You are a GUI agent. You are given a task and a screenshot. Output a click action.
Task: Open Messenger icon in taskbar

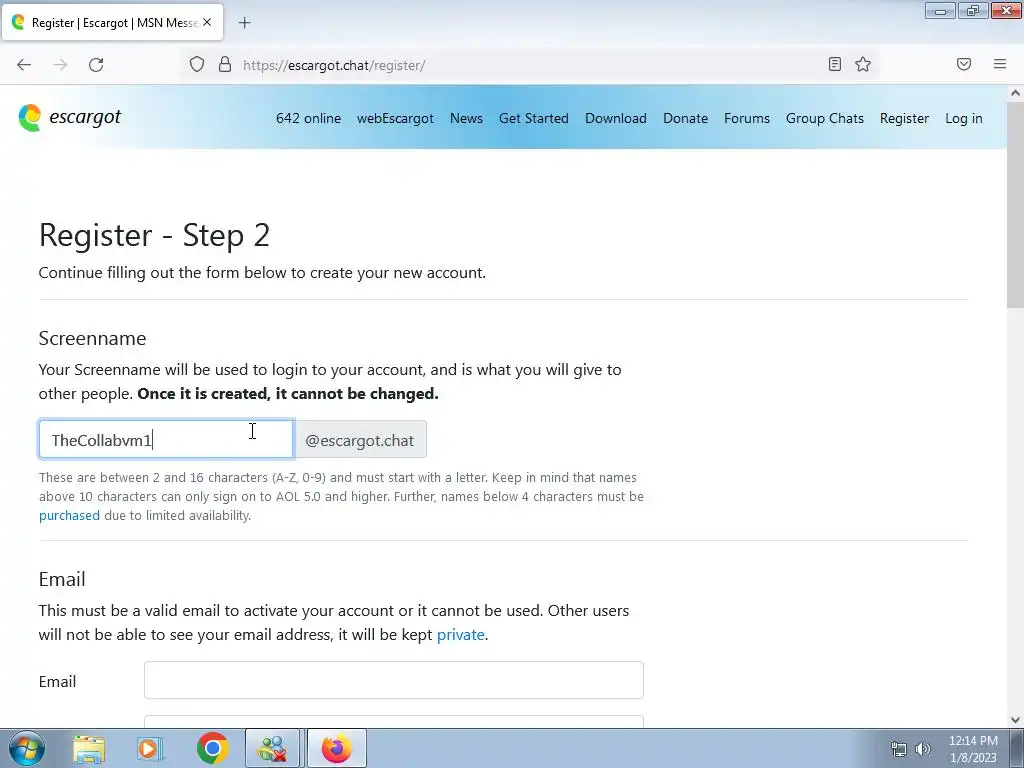tap(272, 748)
